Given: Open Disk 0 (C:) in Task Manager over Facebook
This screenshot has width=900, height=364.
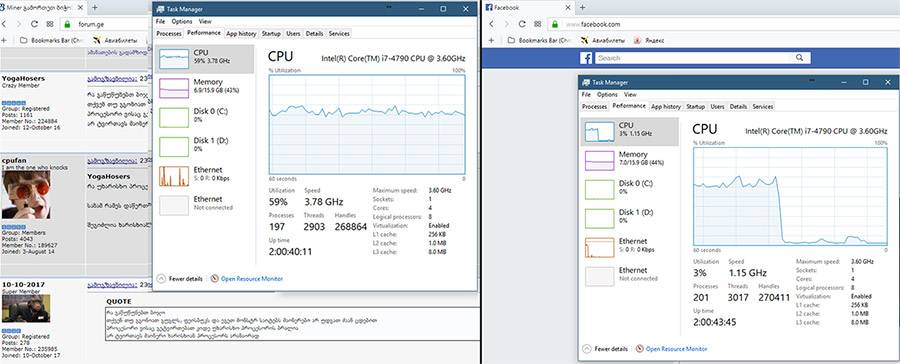Looking at the screenshot, I should pos(630,189).
